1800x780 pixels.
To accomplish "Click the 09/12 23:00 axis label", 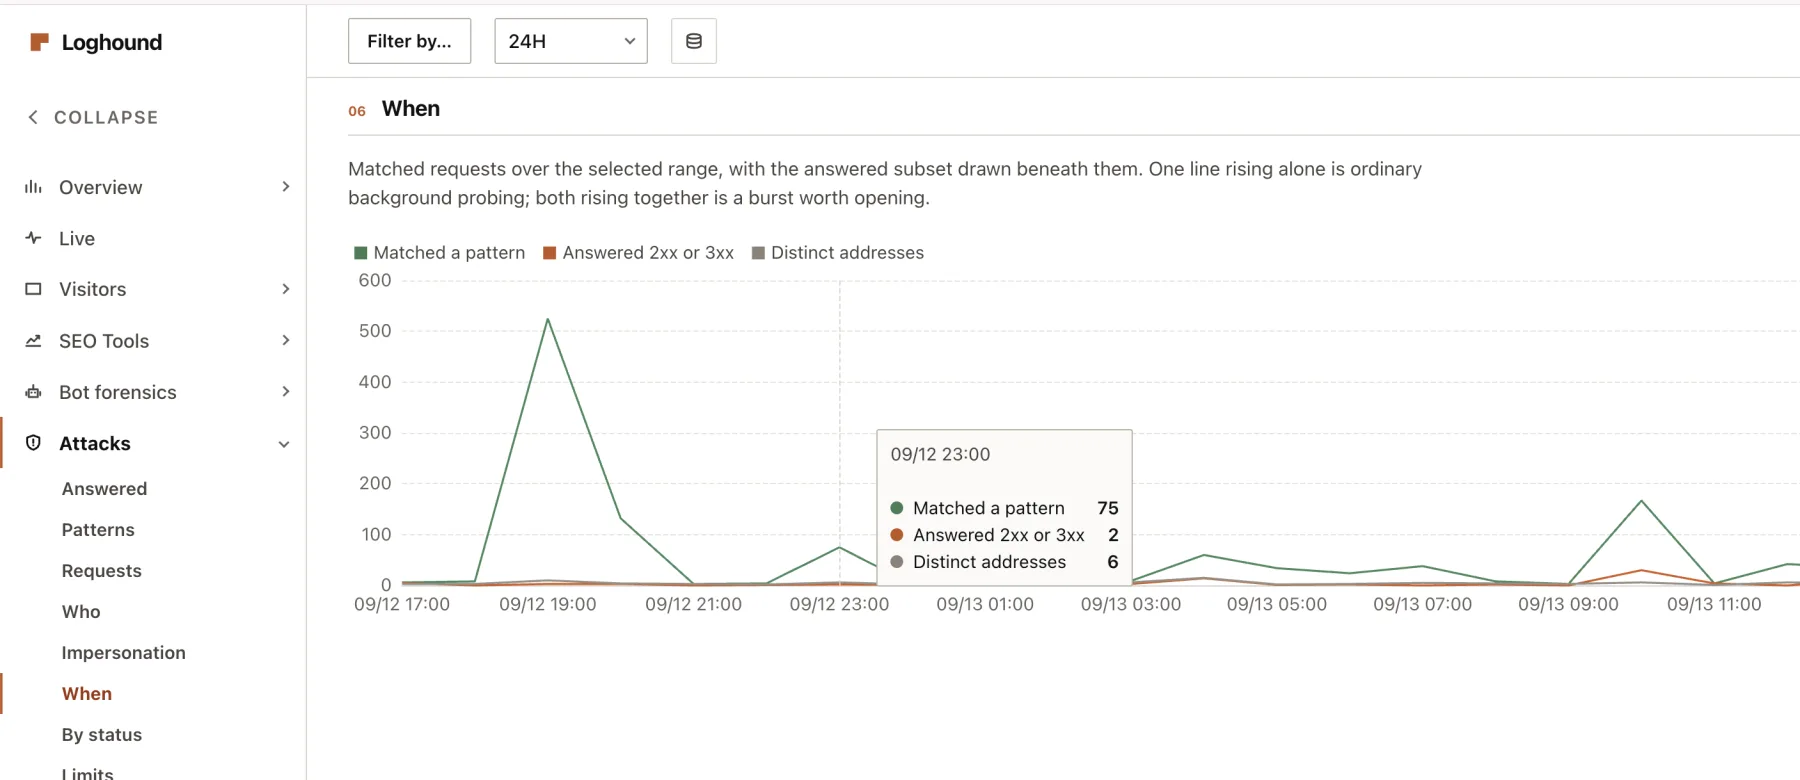I will pos(839,604).
